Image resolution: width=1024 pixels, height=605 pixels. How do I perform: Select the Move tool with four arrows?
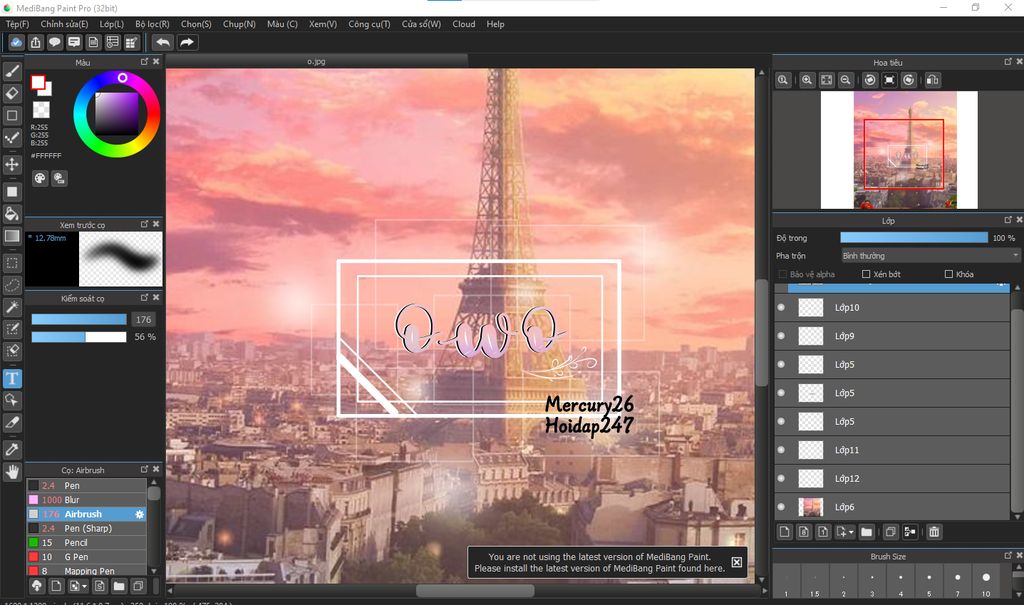point(12,164)
